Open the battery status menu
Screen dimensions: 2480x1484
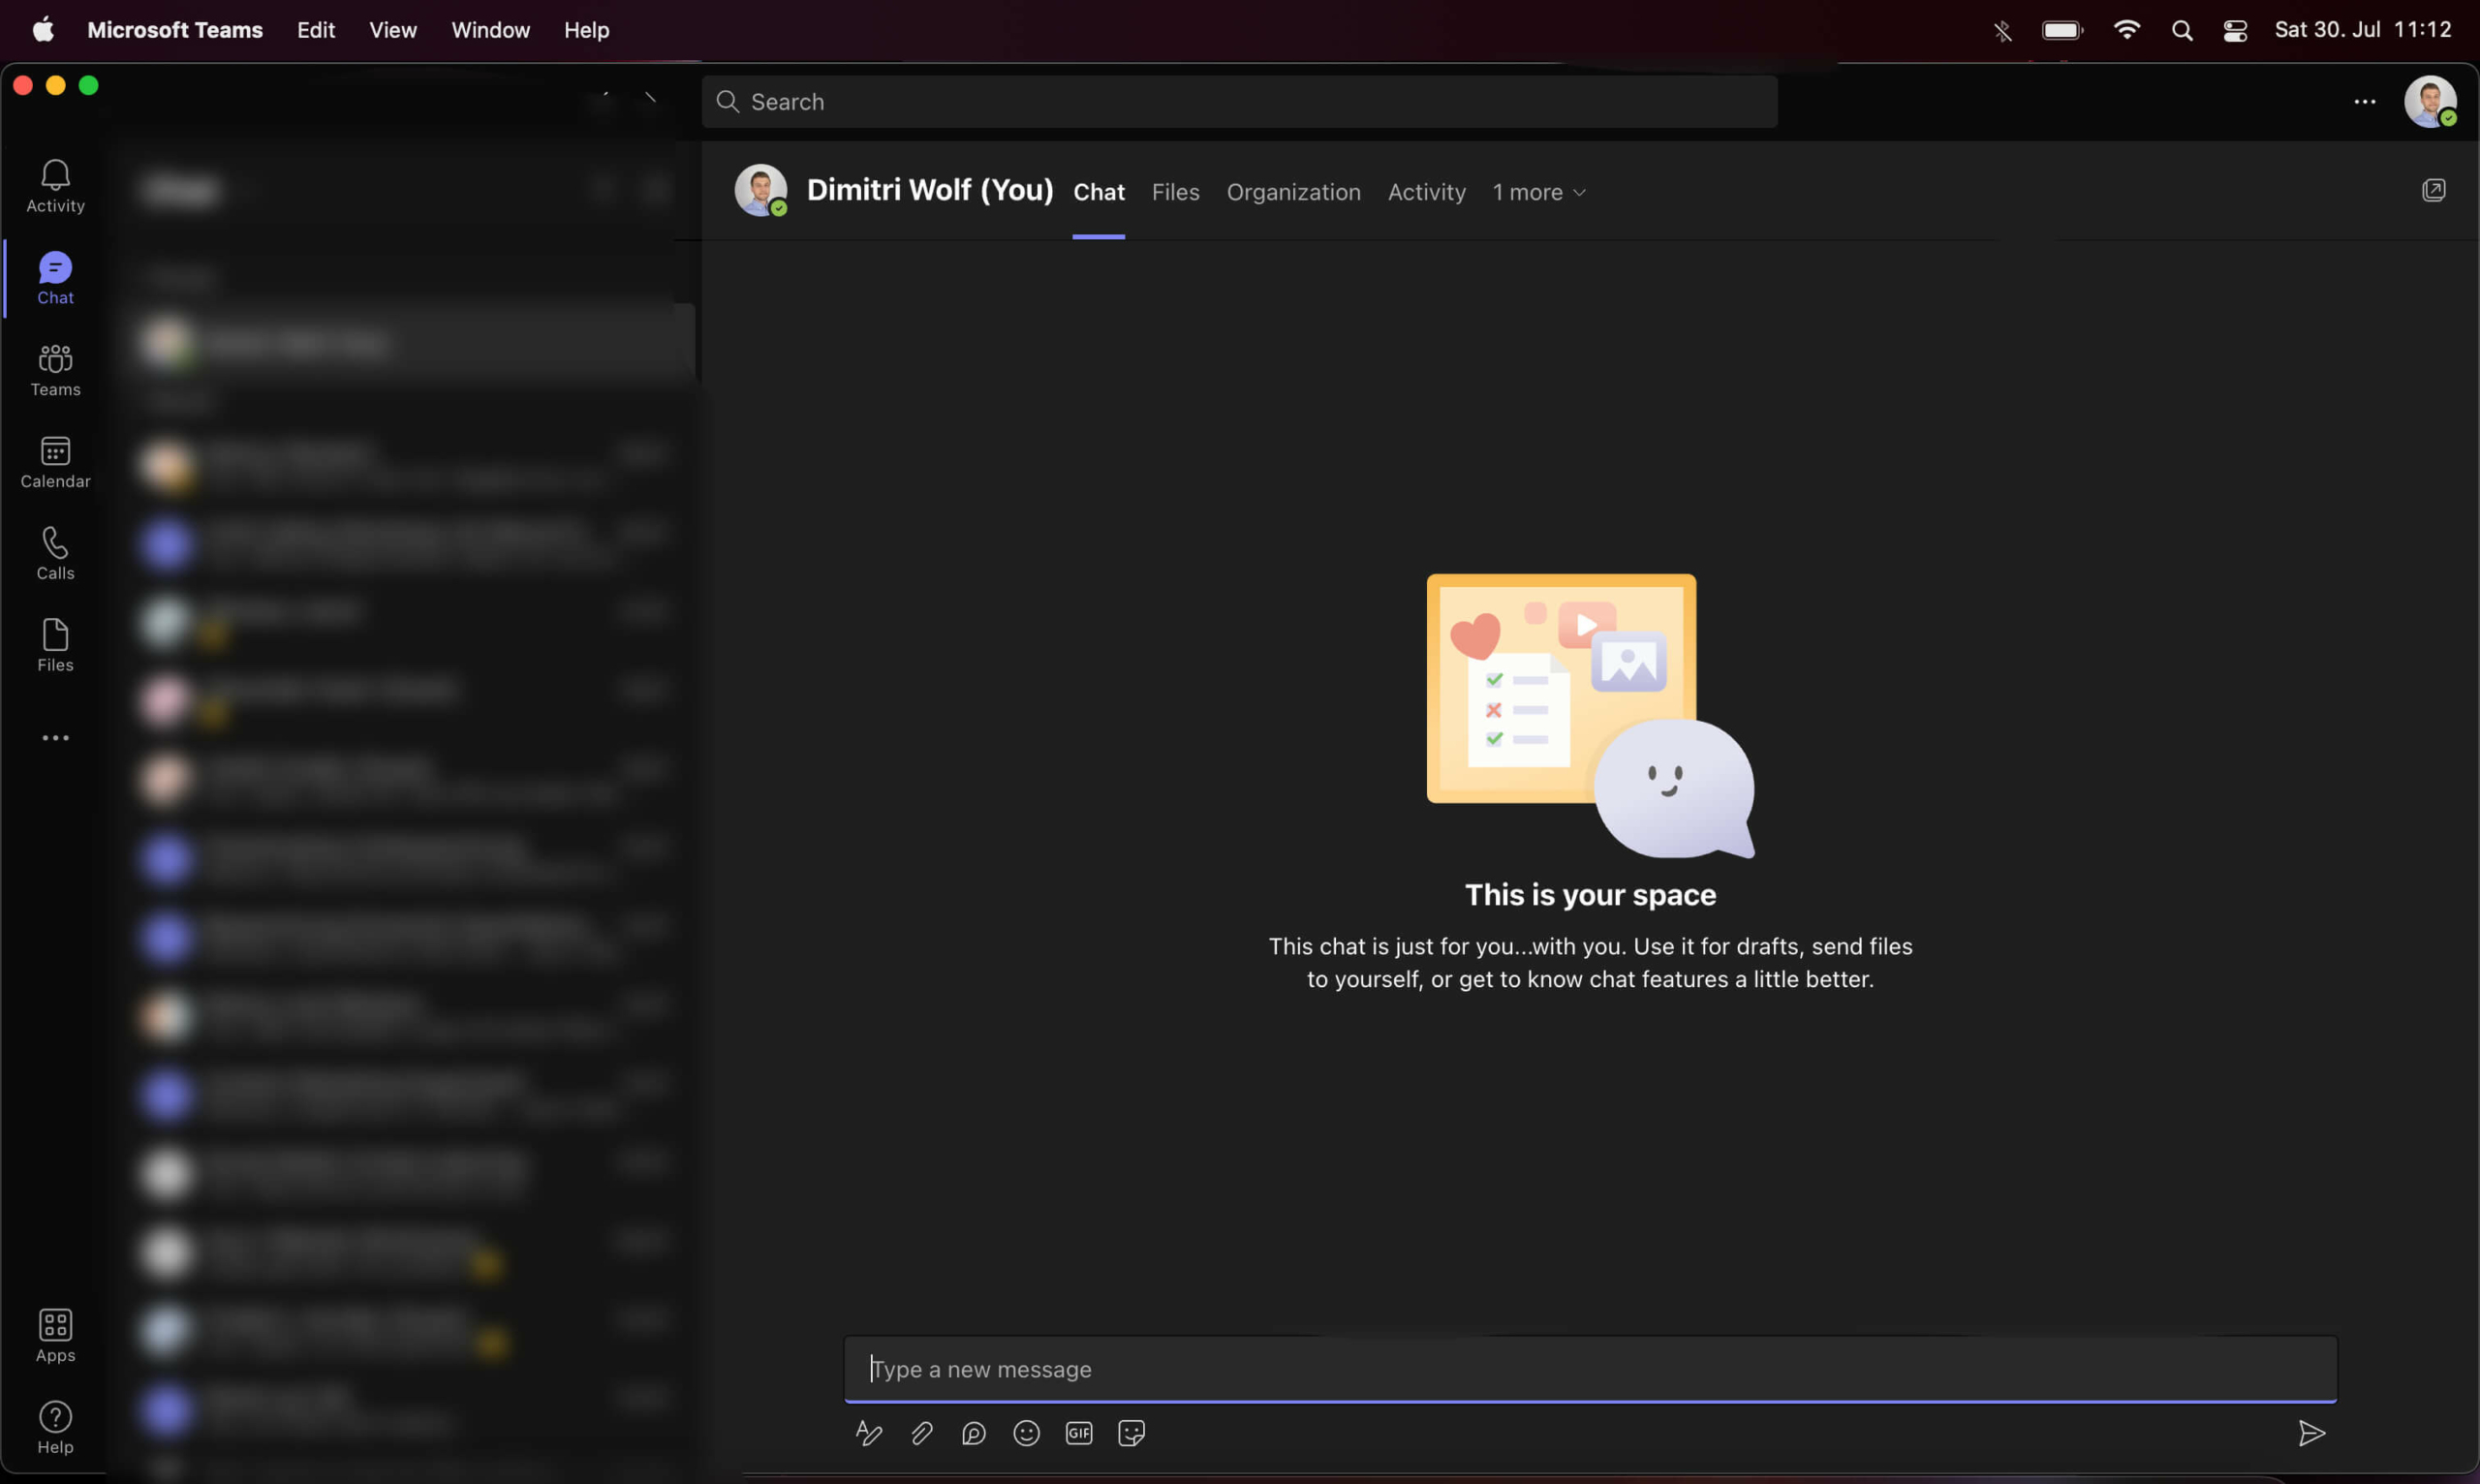pos(2063,30)
